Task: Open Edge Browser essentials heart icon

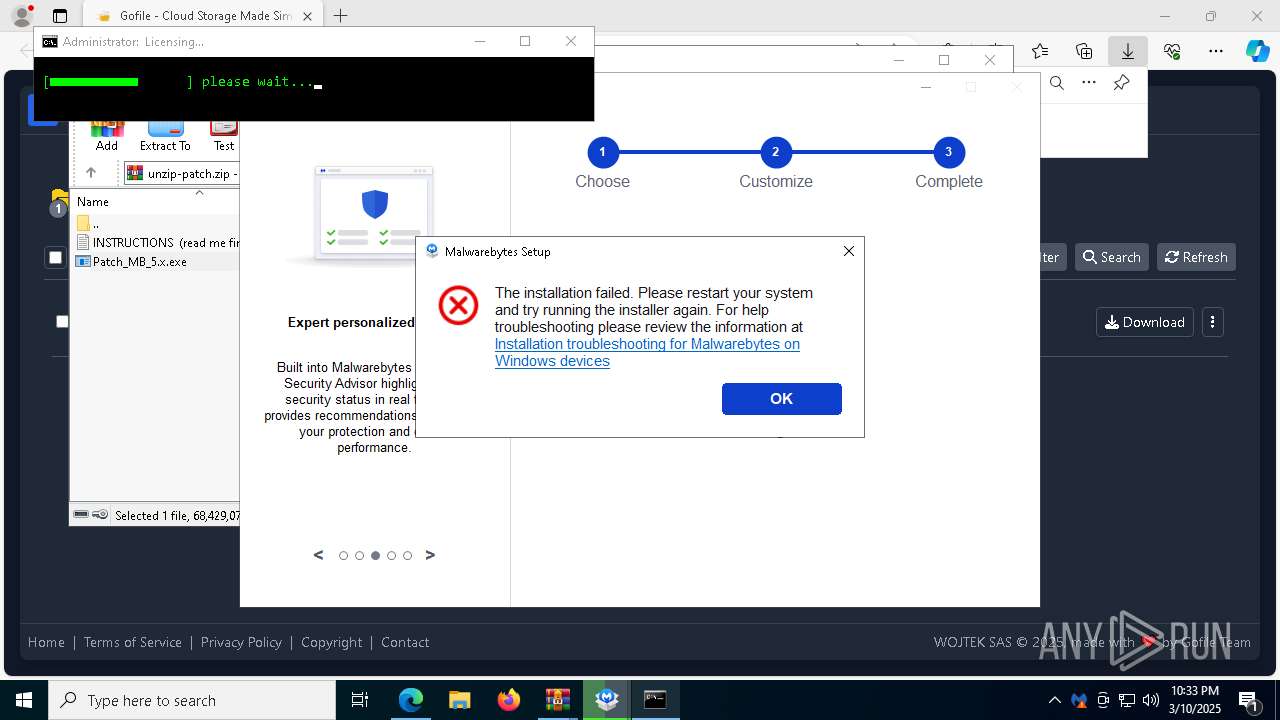Action: 1172,51
